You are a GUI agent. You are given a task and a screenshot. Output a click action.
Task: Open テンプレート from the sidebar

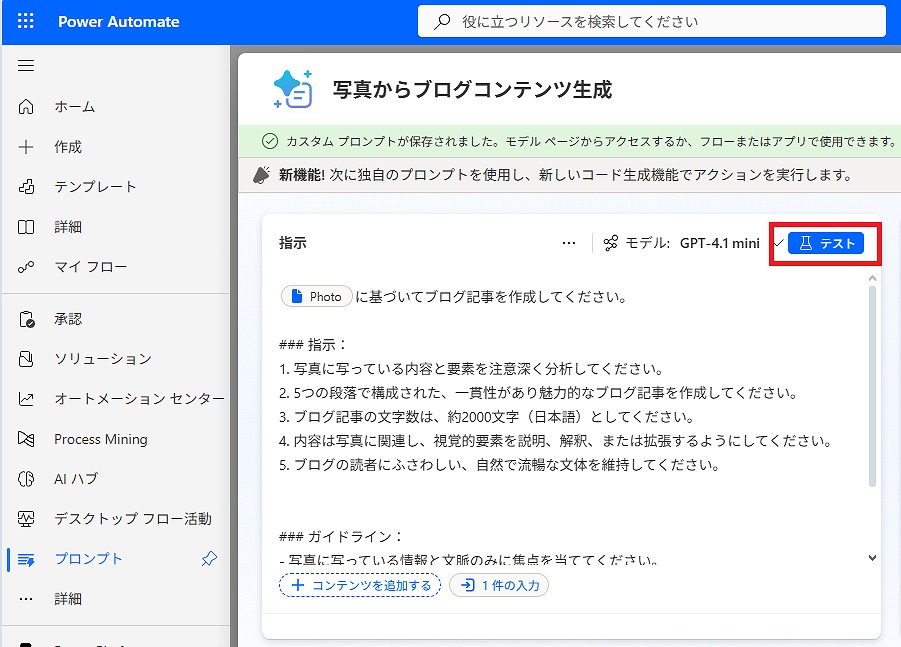pyautogui.click(x=95, y=187)
